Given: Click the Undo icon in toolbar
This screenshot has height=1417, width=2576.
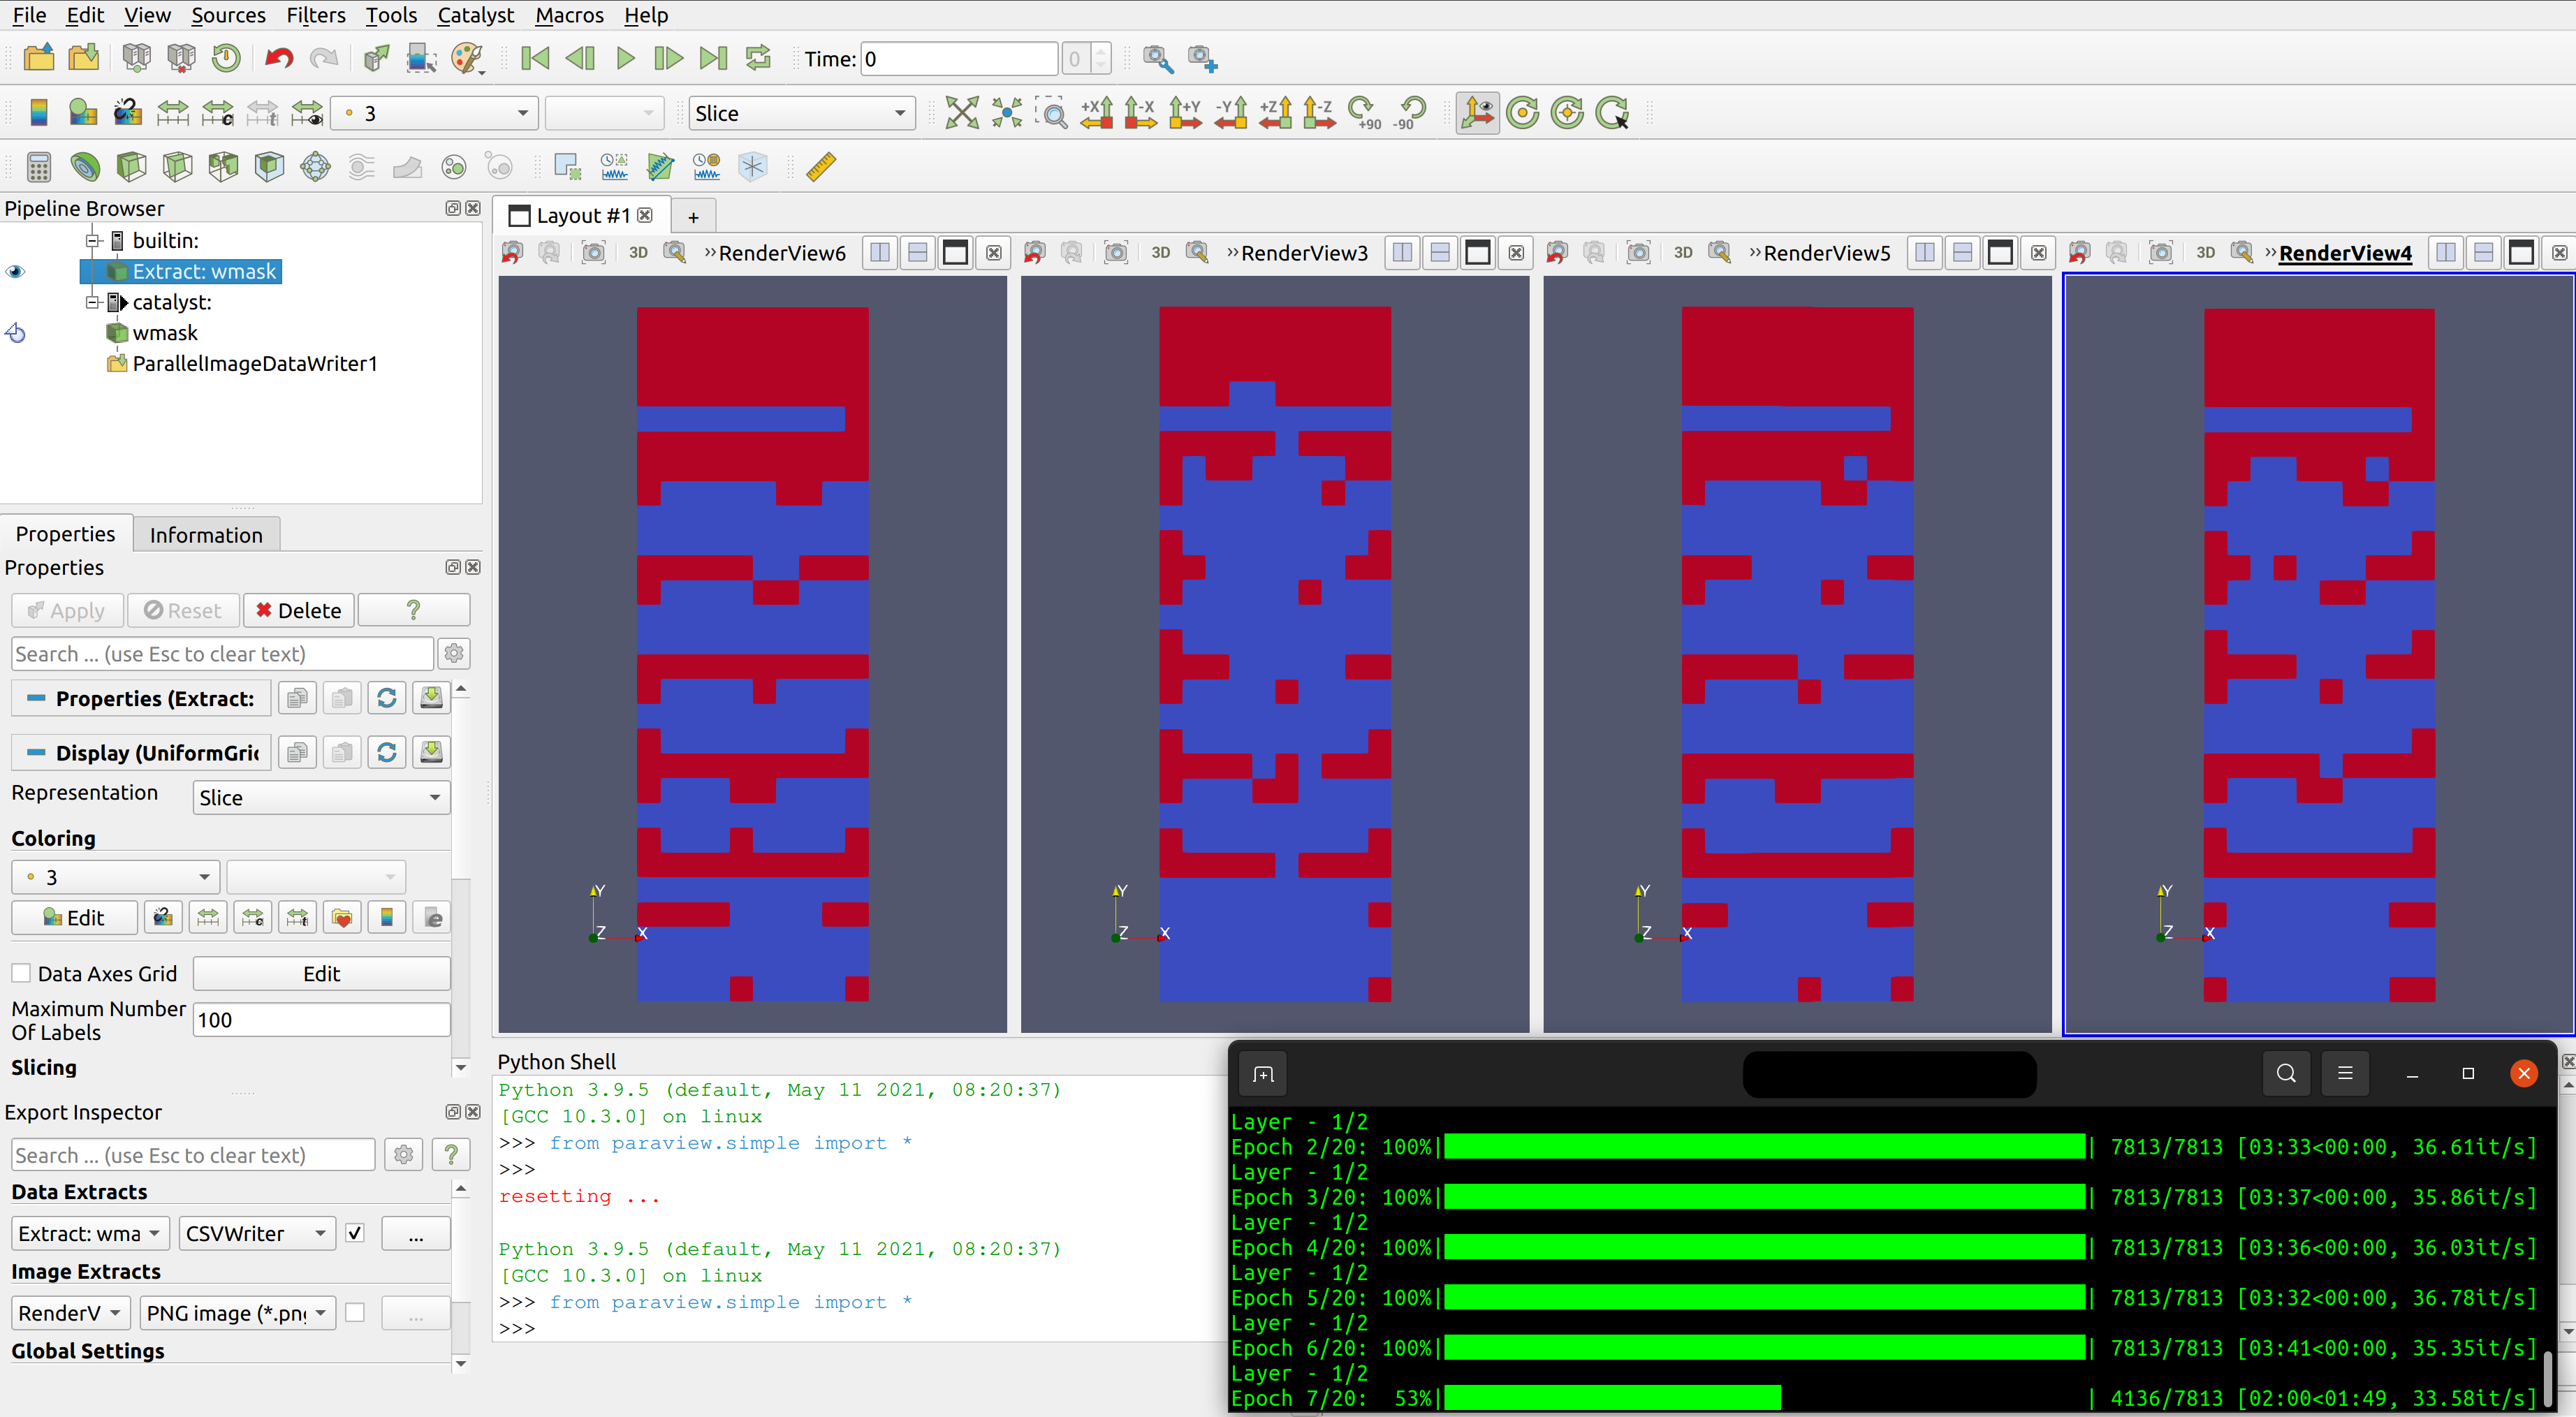Looking at the screenshot, I should (279, 58).
